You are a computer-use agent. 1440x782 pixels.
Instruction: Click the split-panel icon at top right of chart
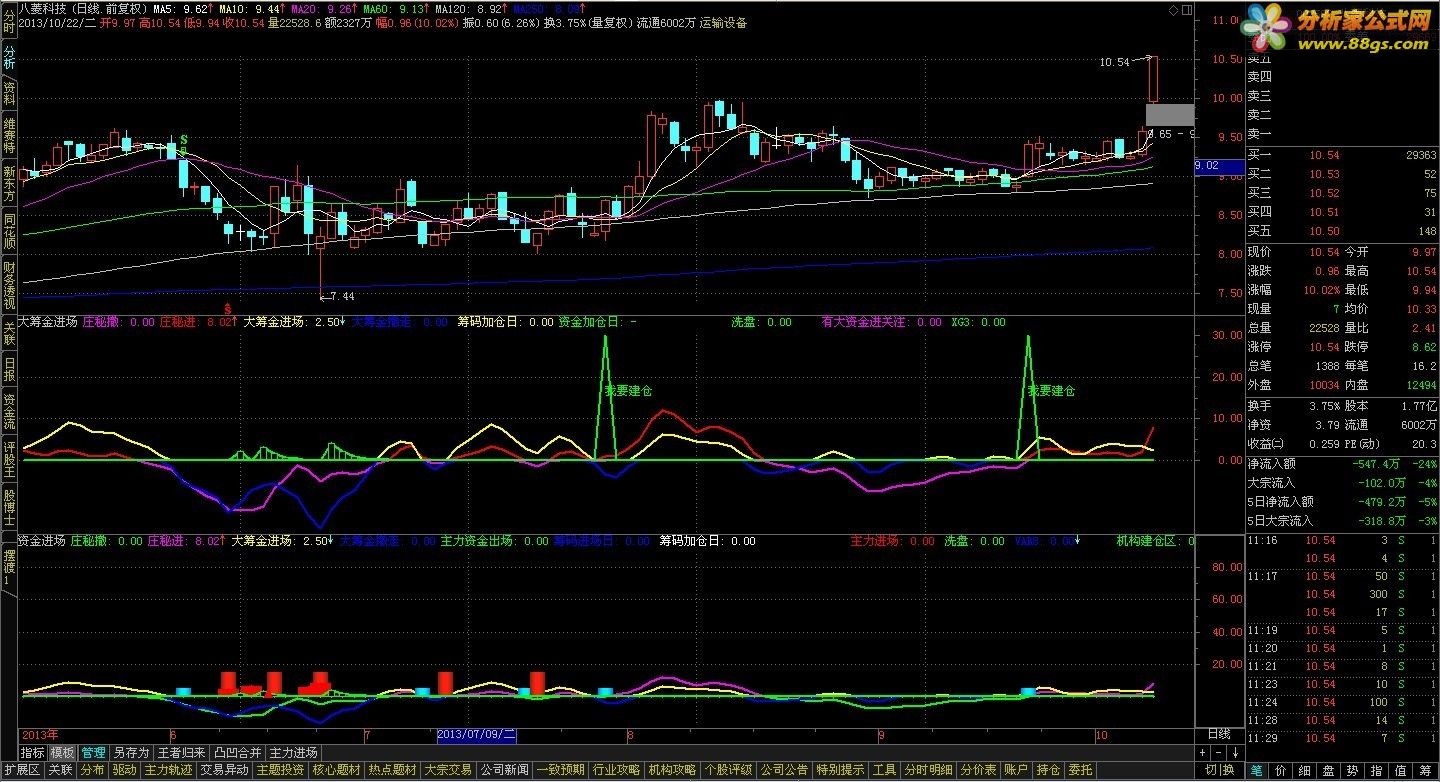[1187, 10]
